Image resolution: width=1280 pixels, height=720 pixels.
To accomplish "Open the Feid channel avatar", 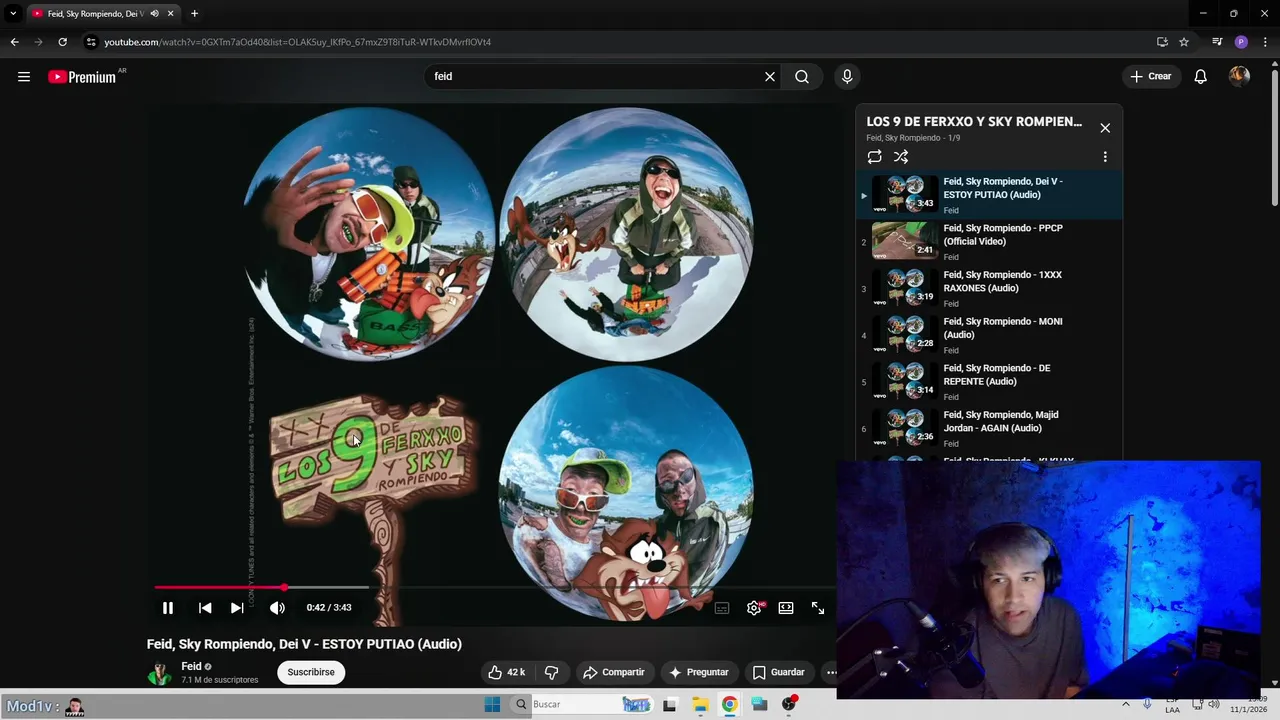I will [159, 673].
